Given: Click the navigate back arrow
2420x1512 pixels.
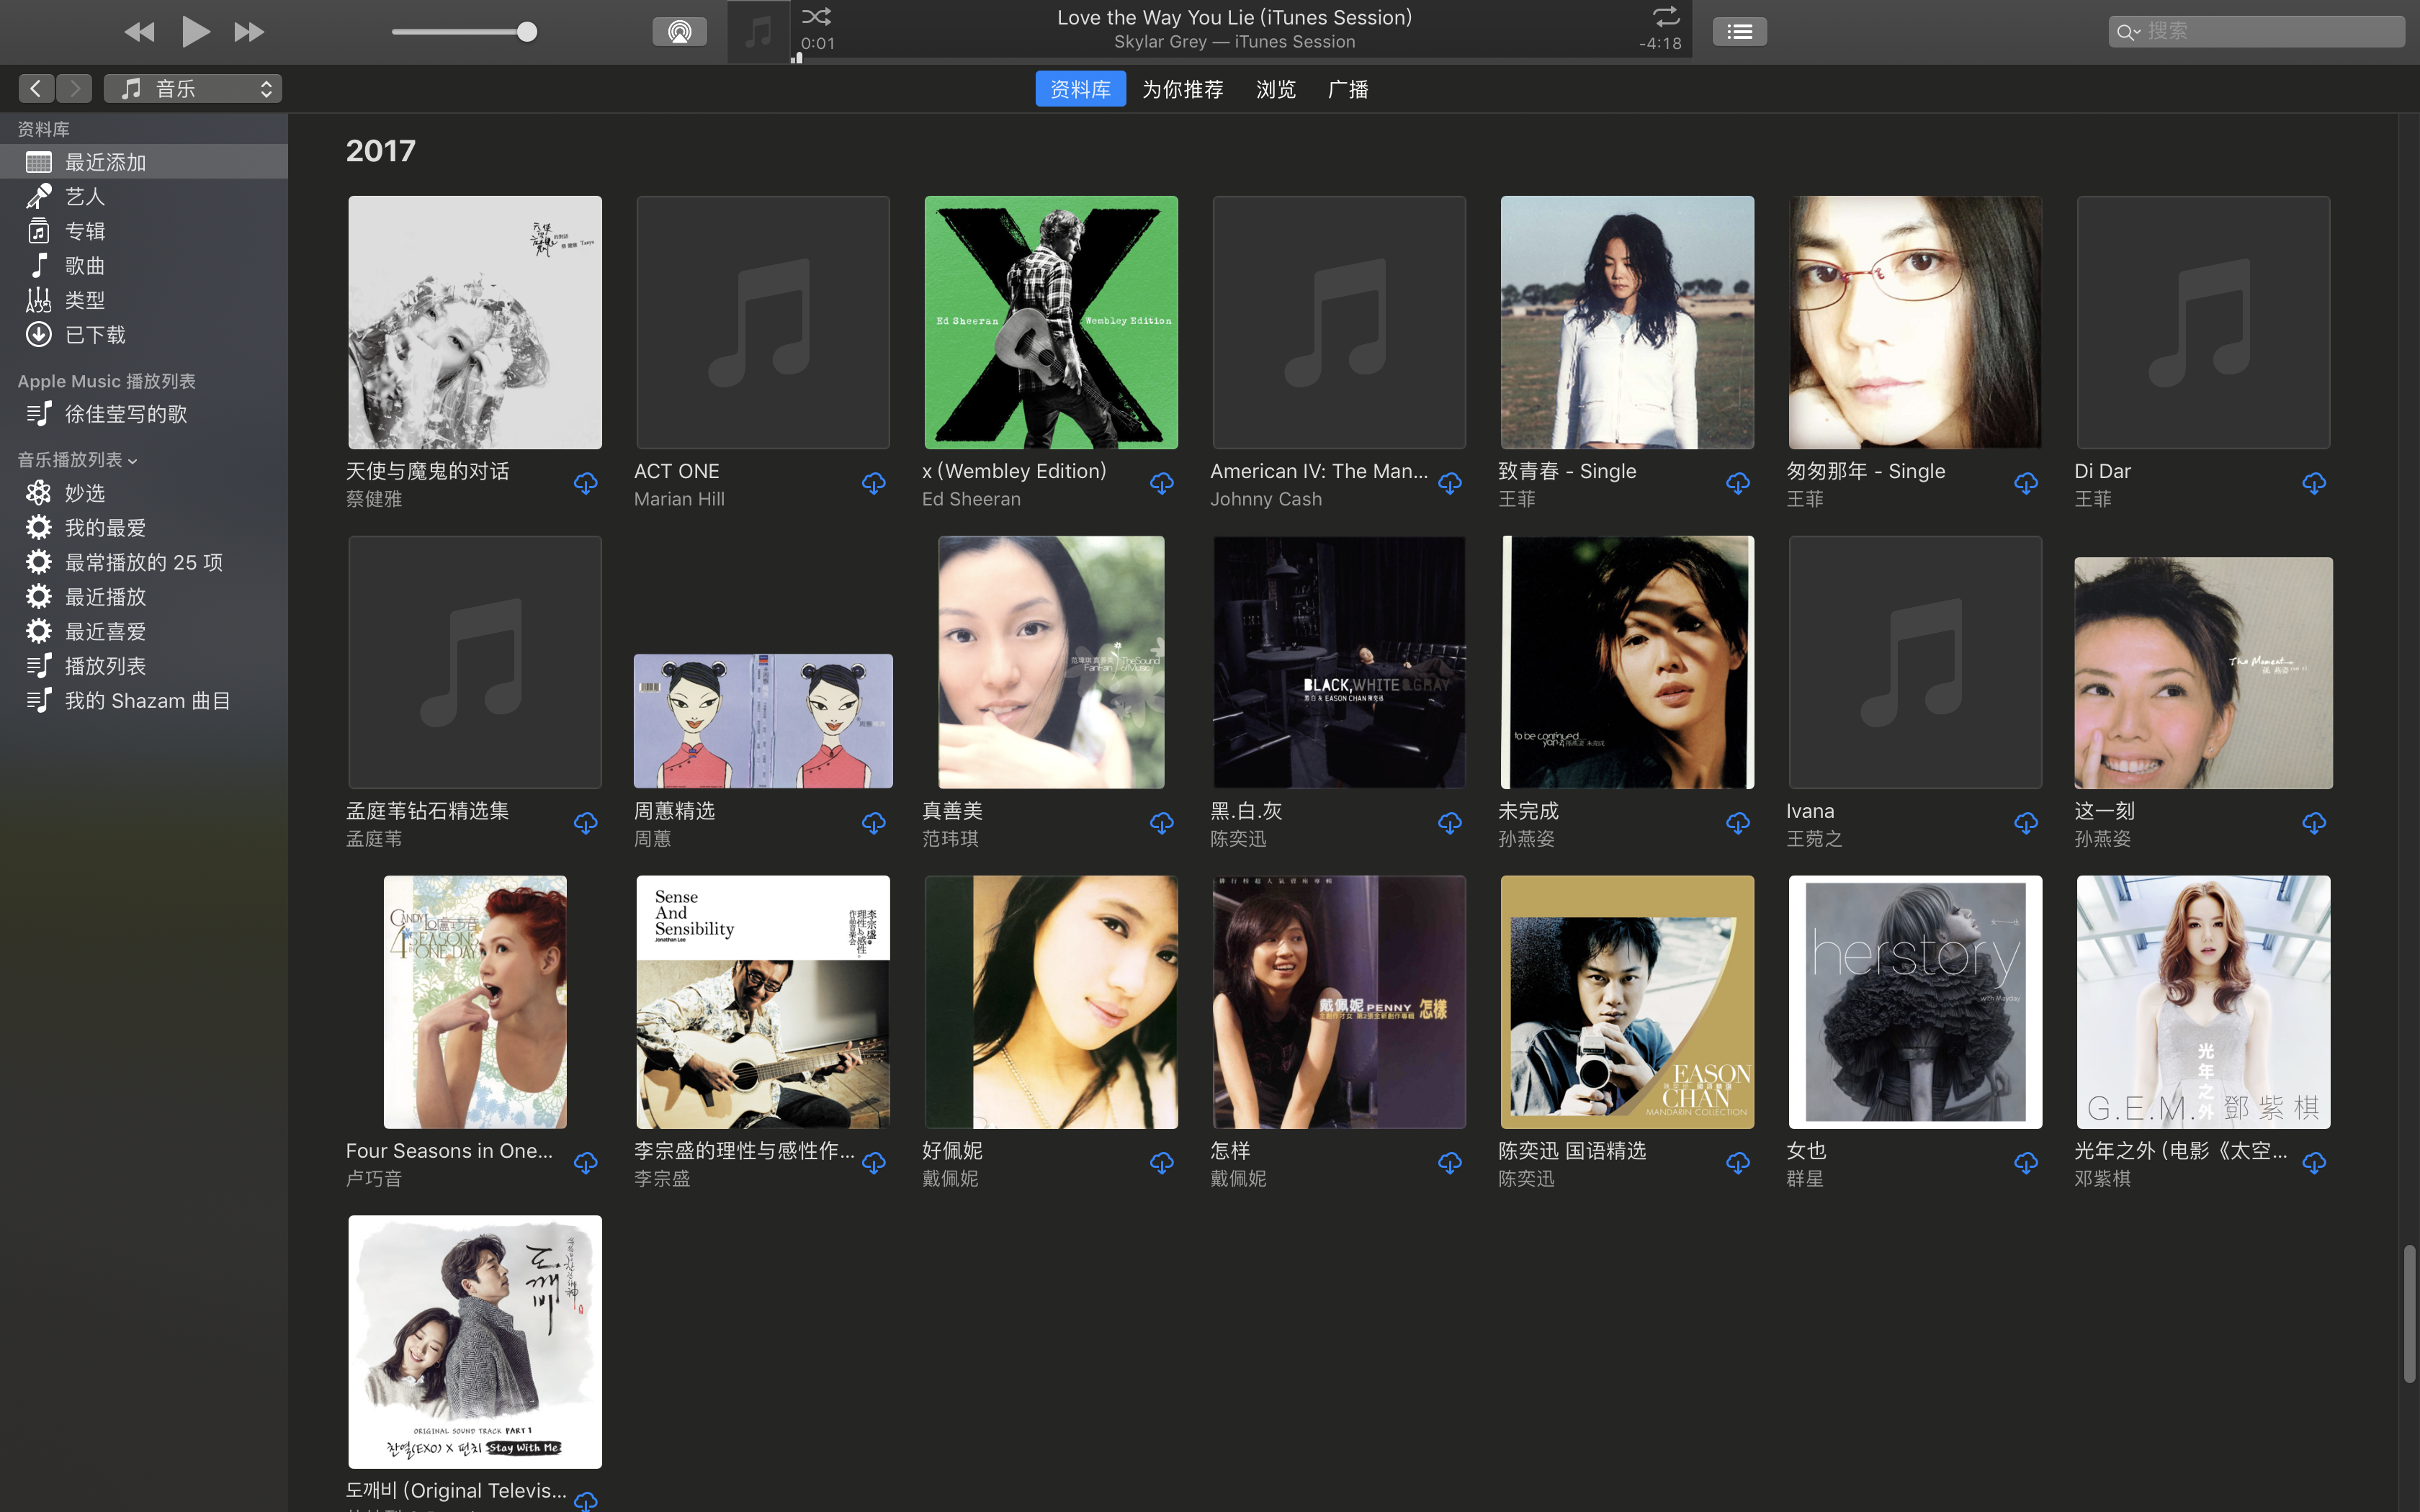Looking at the screenshot, I should click(36, 89).
